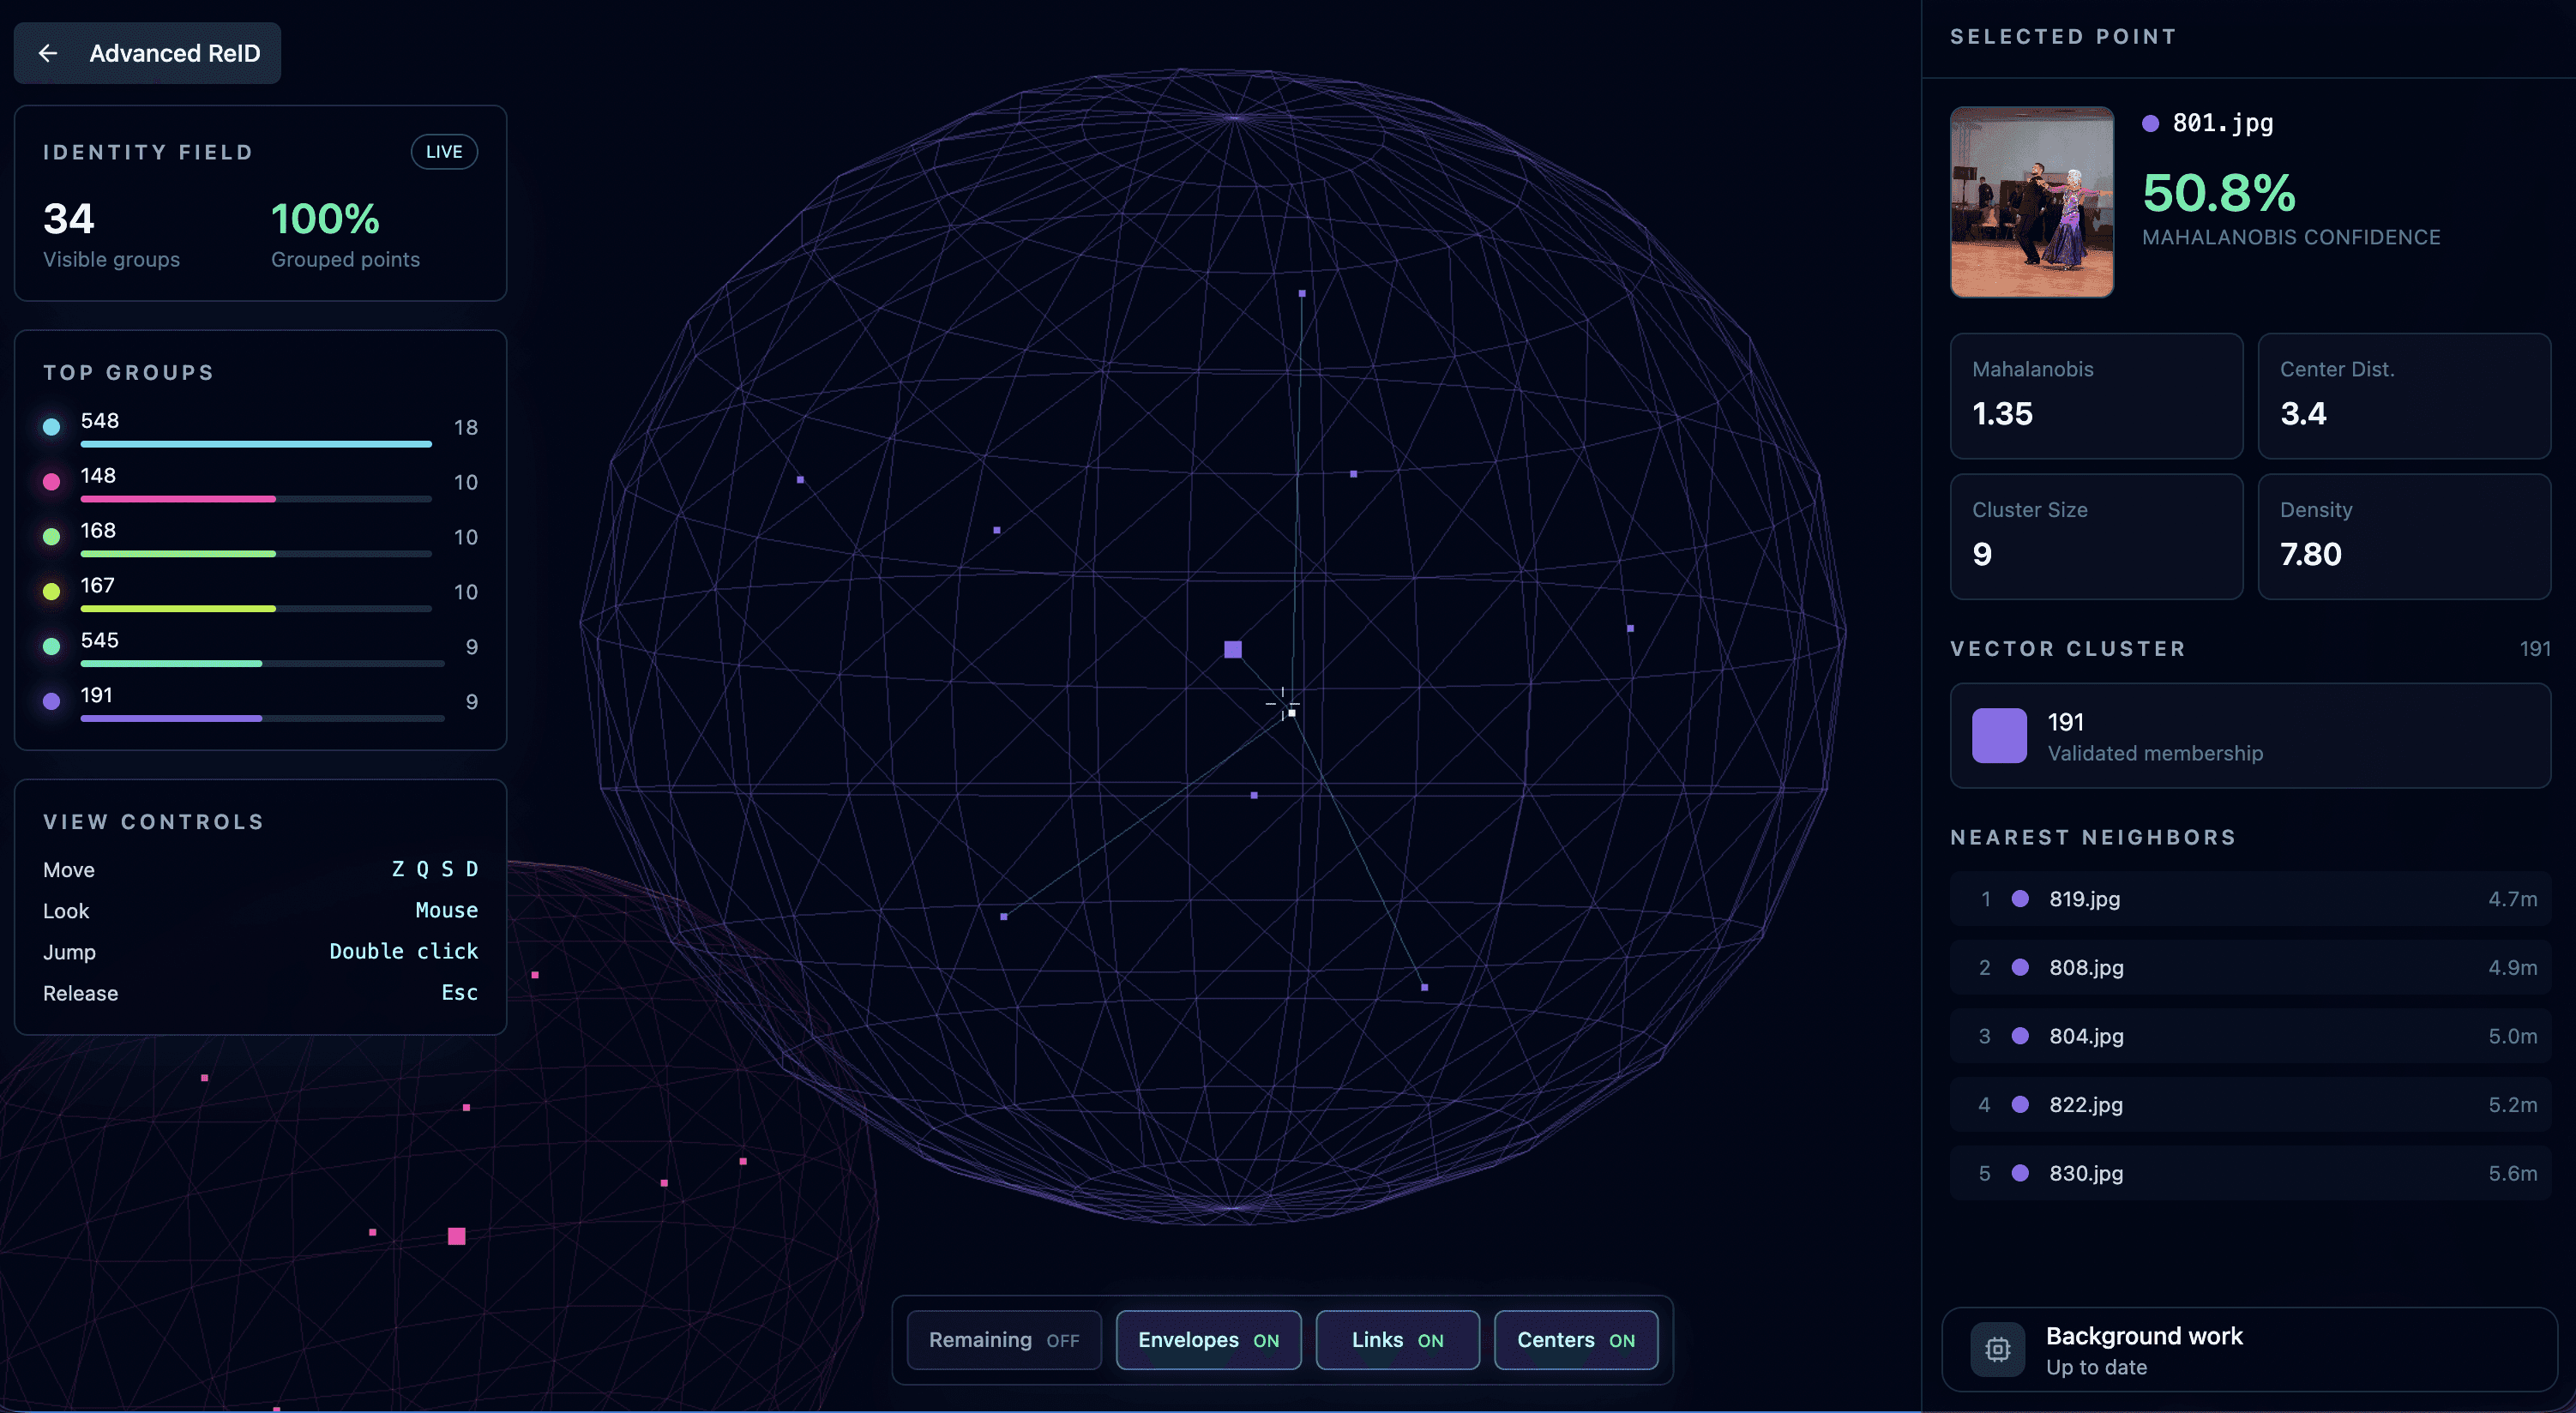The height and width of the screenshot is (1413, 2576).
Task: Click the 34 Visible groups stat
Action: [111, 234]
